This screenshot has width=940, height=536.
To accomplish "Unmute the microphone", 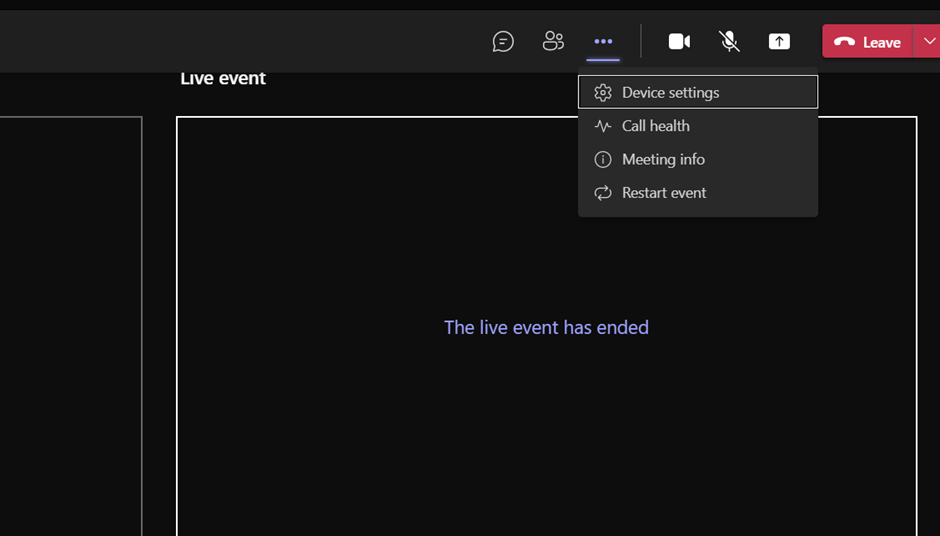I will pos(729,41).
